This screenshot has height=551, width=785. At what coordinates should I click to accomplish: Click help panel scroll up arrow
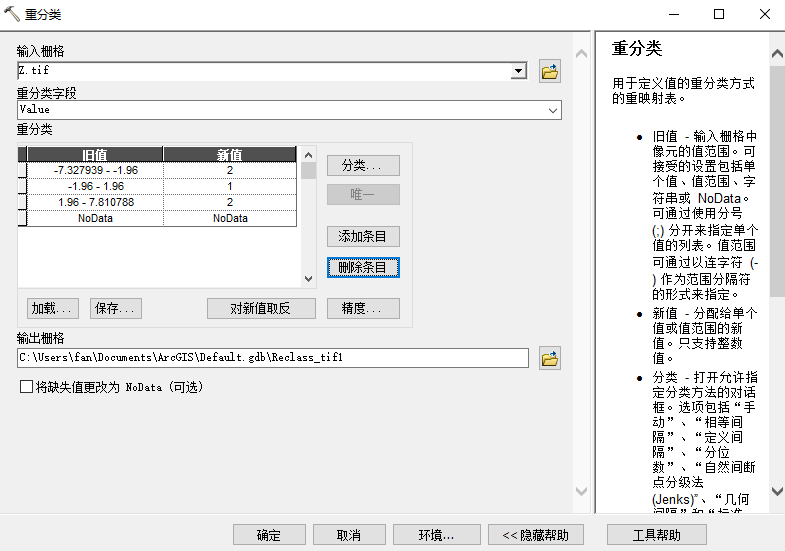[x=777, y=53]
